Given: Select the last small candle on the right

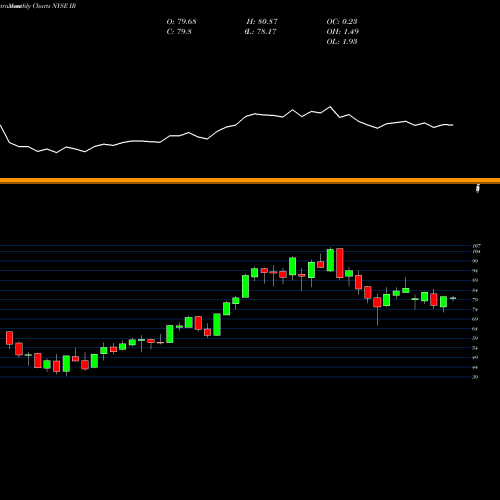Looking at the screenshot, I should (453, 299).
